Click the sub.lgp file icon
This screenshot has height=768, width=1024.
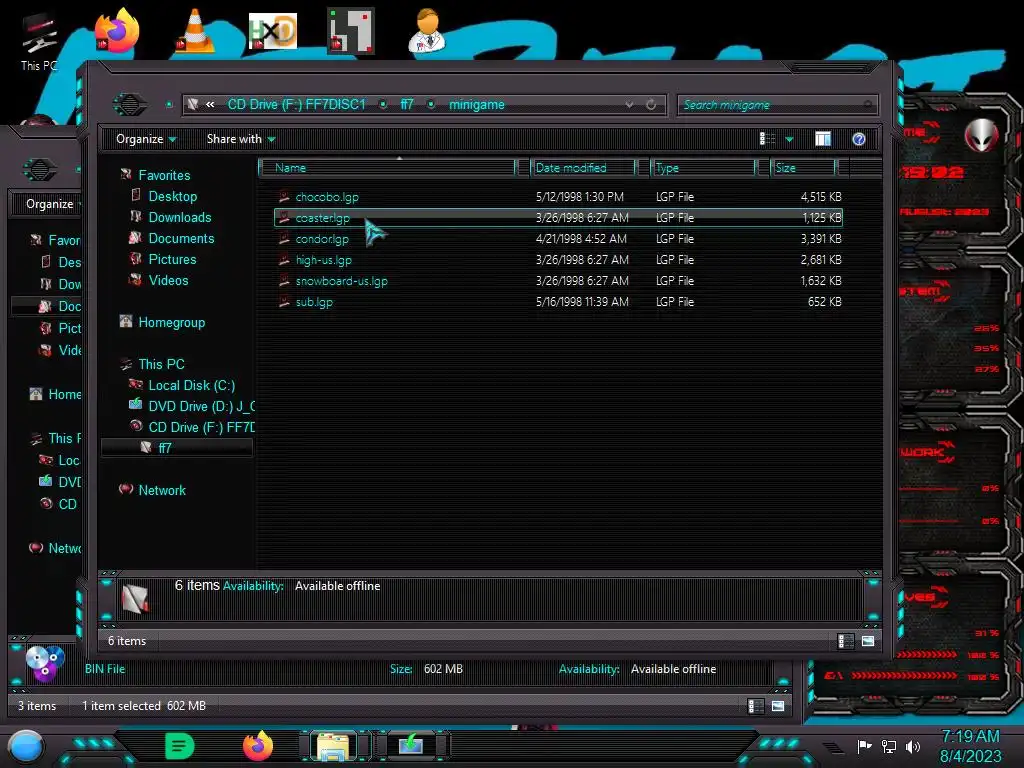tap(283, 302)
